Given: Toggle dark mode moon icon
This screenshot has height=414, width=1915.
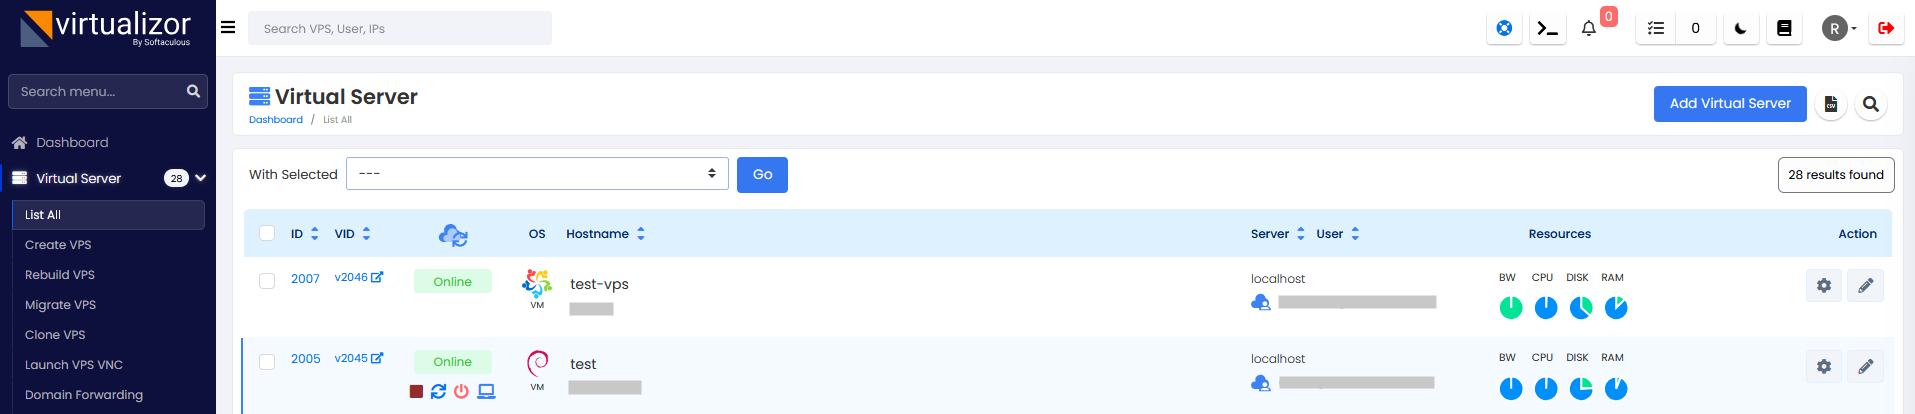Looking at the screenshot, I should click(1741, 29).
